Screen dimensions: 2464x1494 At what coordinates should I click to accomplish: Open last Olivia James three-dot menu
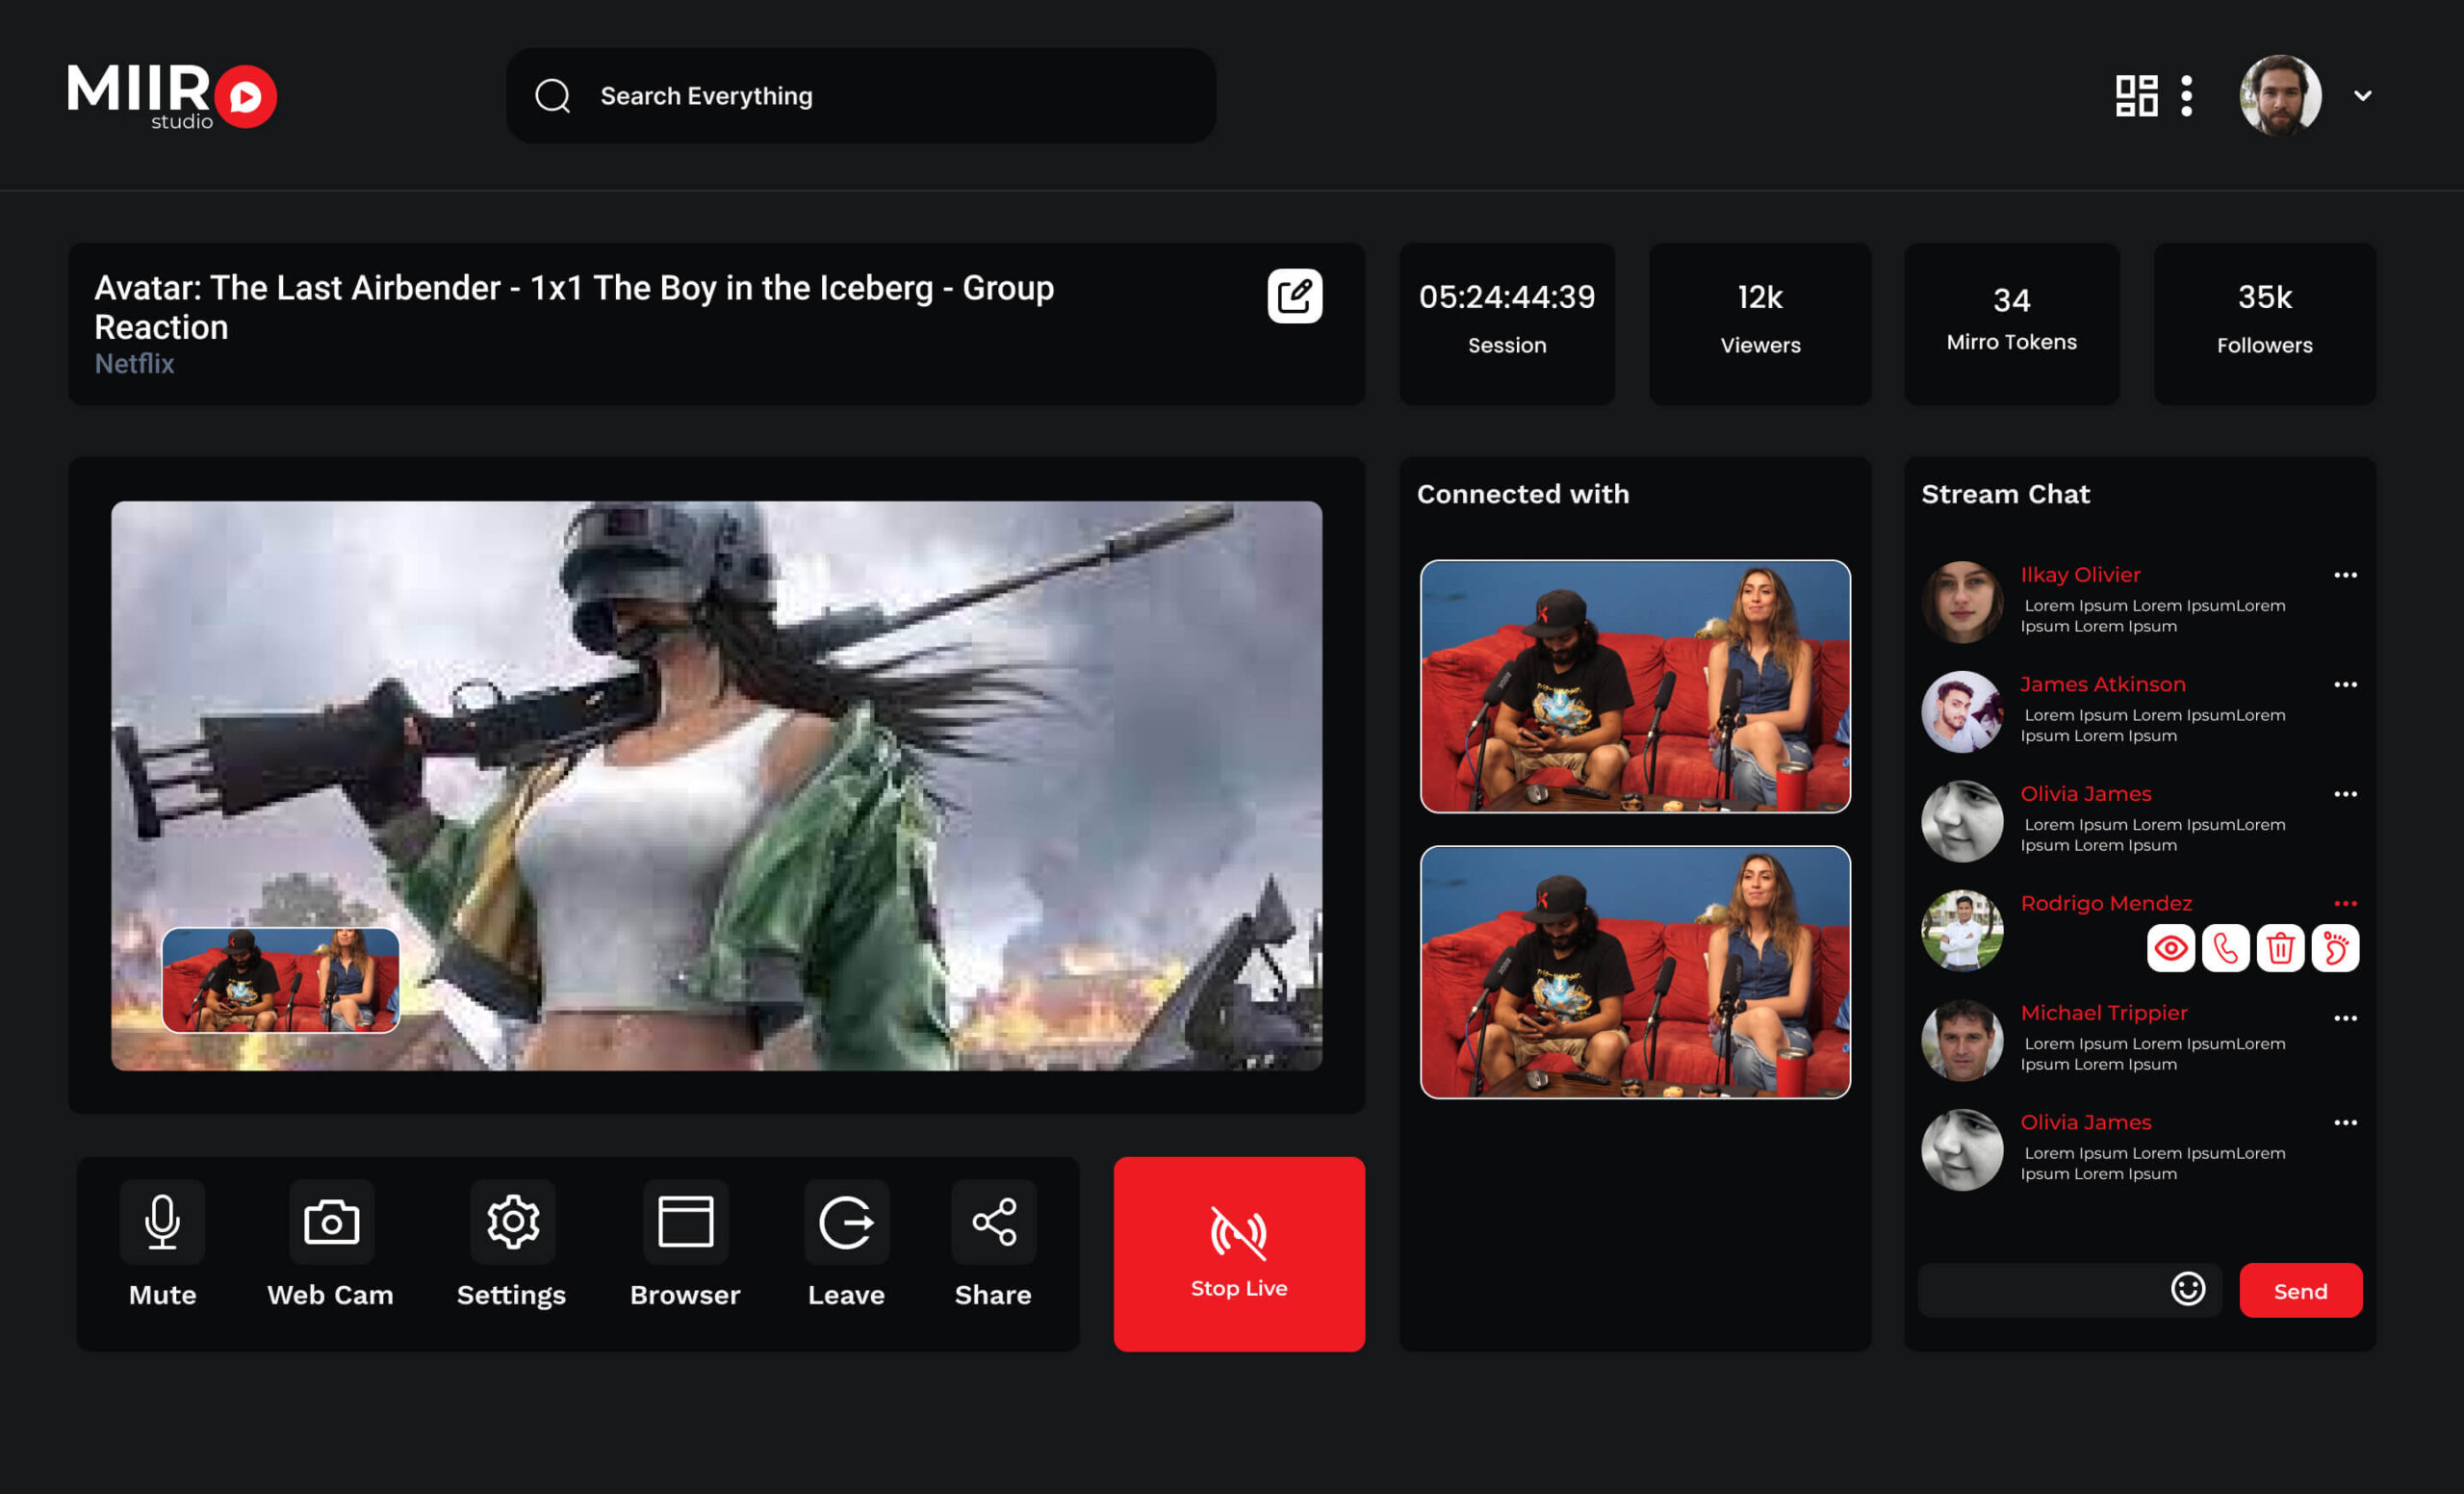2345,1123
